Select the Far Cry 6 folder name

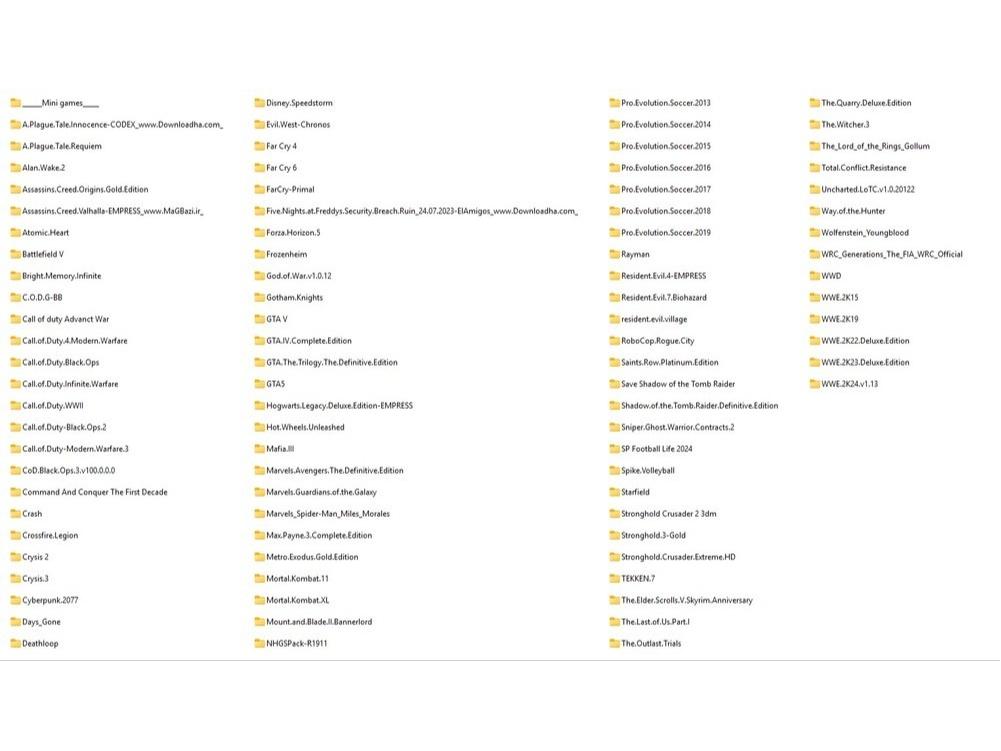coord(281,168)
